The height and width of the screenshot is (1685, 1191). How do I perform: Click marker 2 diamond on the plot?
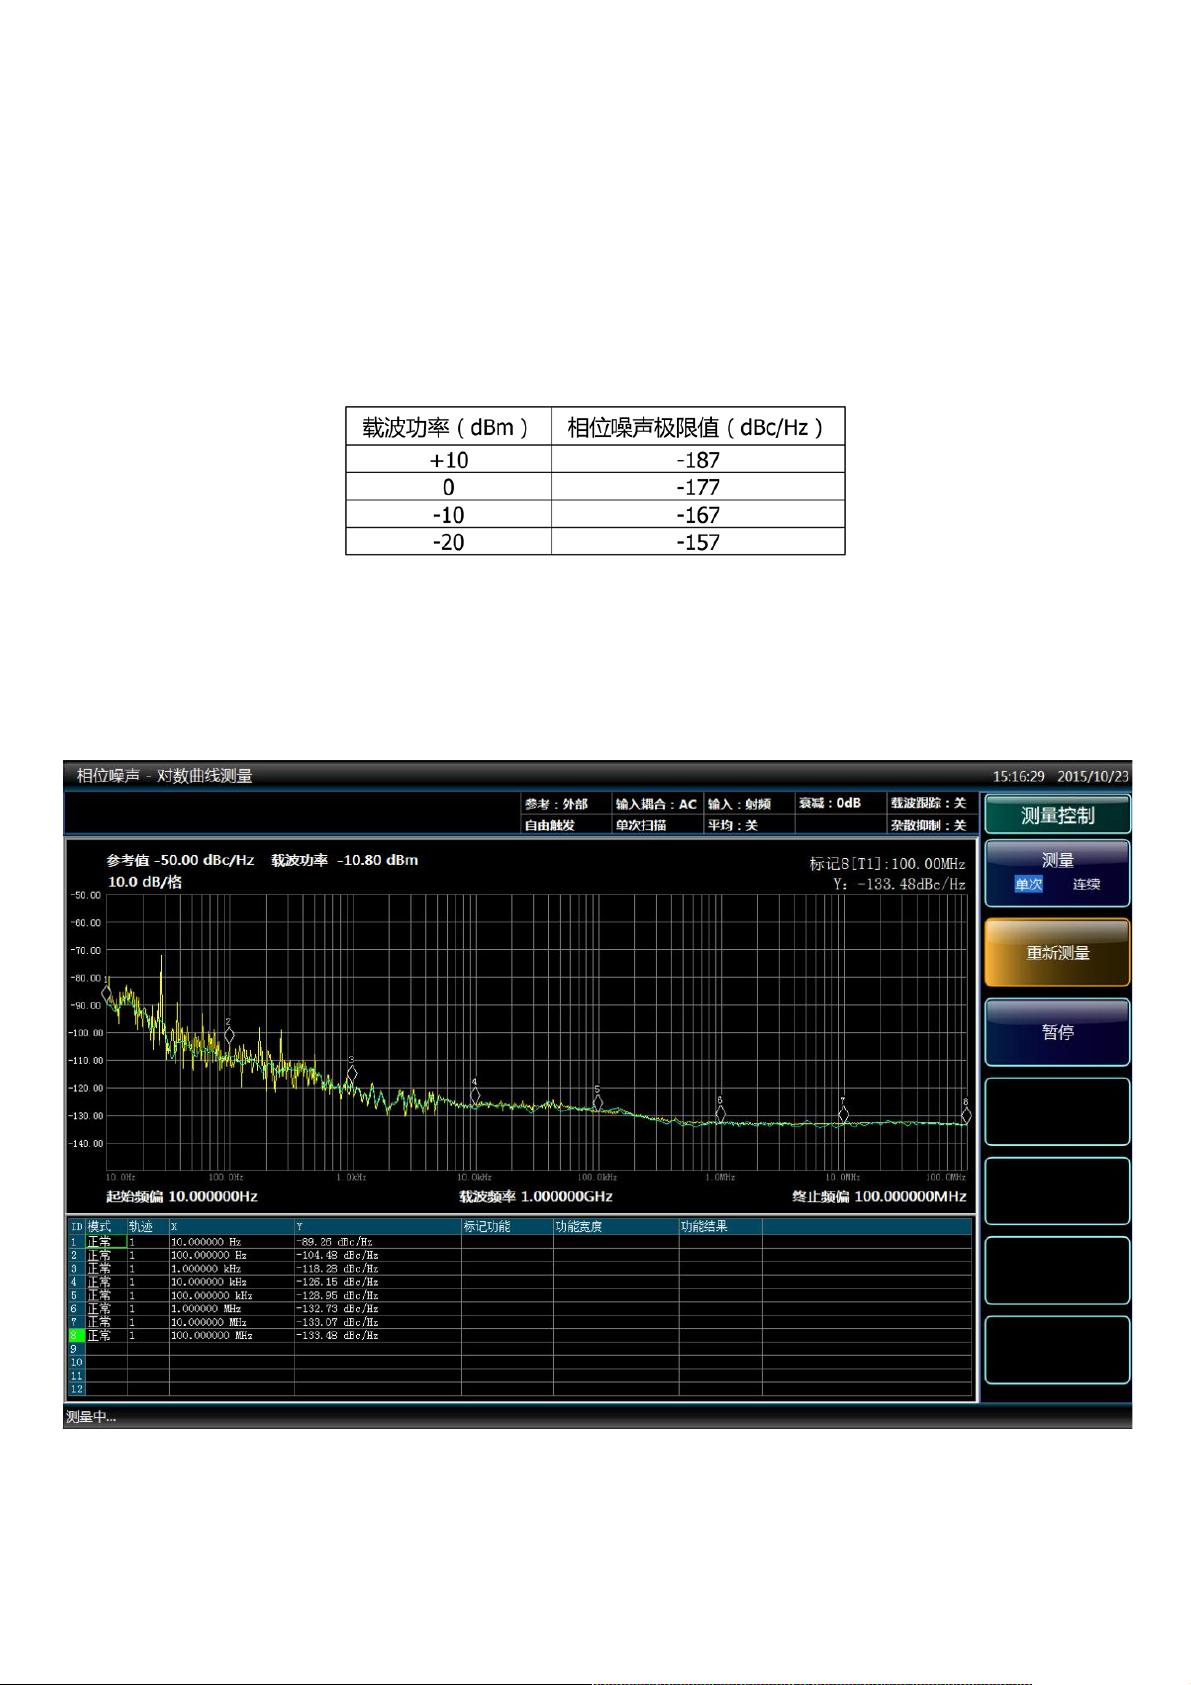pyautogui.click(x=229, y=1036)
